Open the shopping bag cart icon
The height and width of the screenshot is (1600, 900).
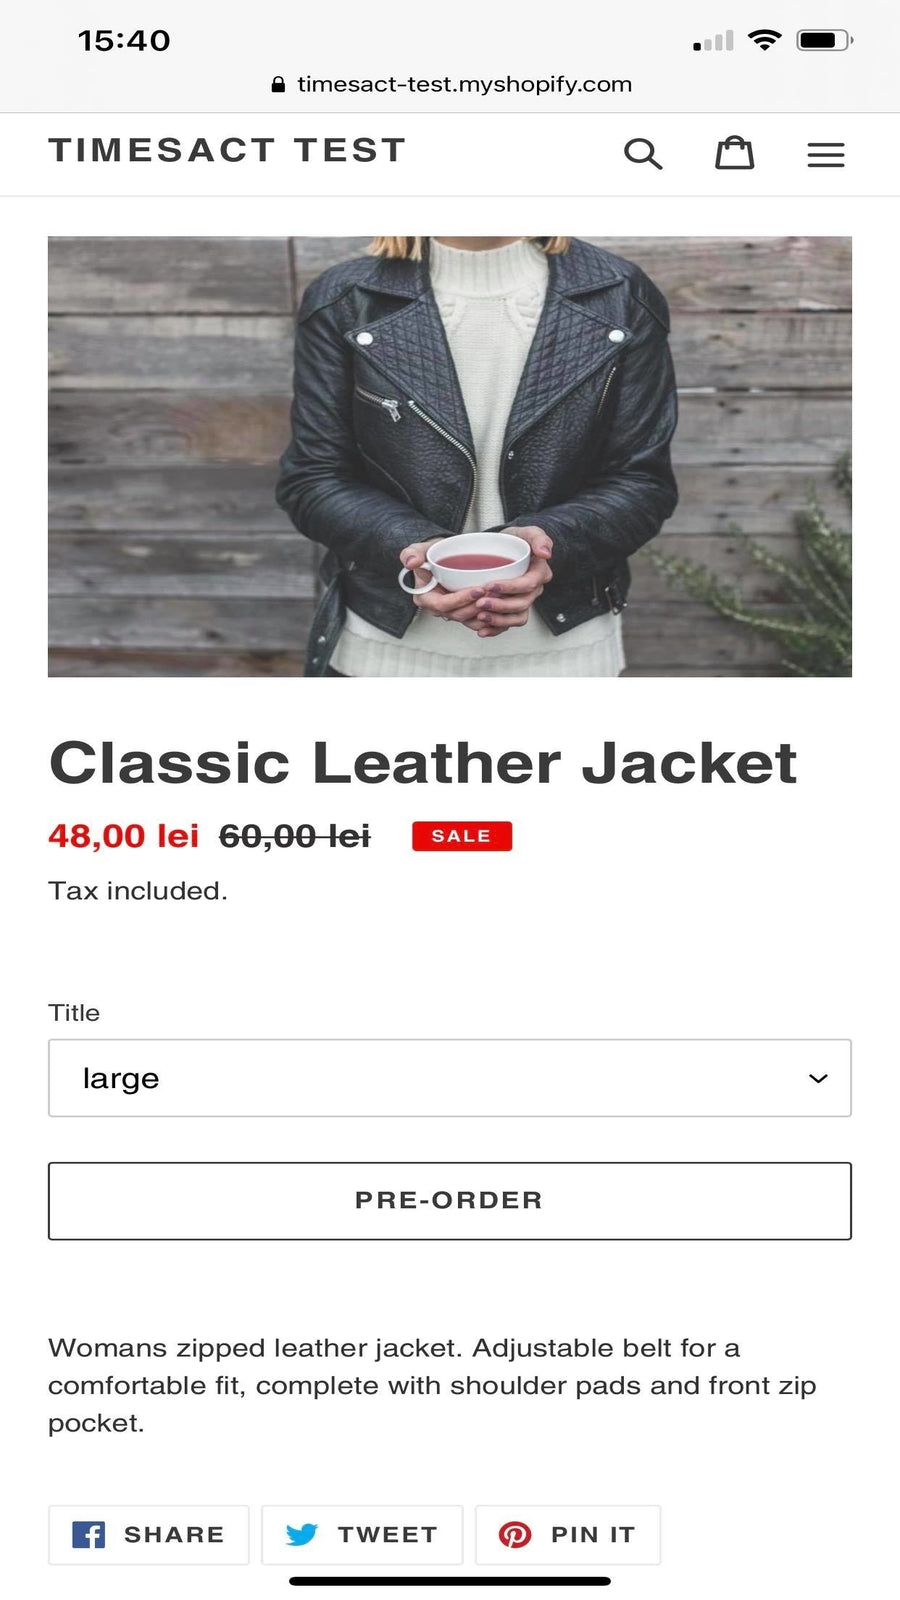coord(734,152)
